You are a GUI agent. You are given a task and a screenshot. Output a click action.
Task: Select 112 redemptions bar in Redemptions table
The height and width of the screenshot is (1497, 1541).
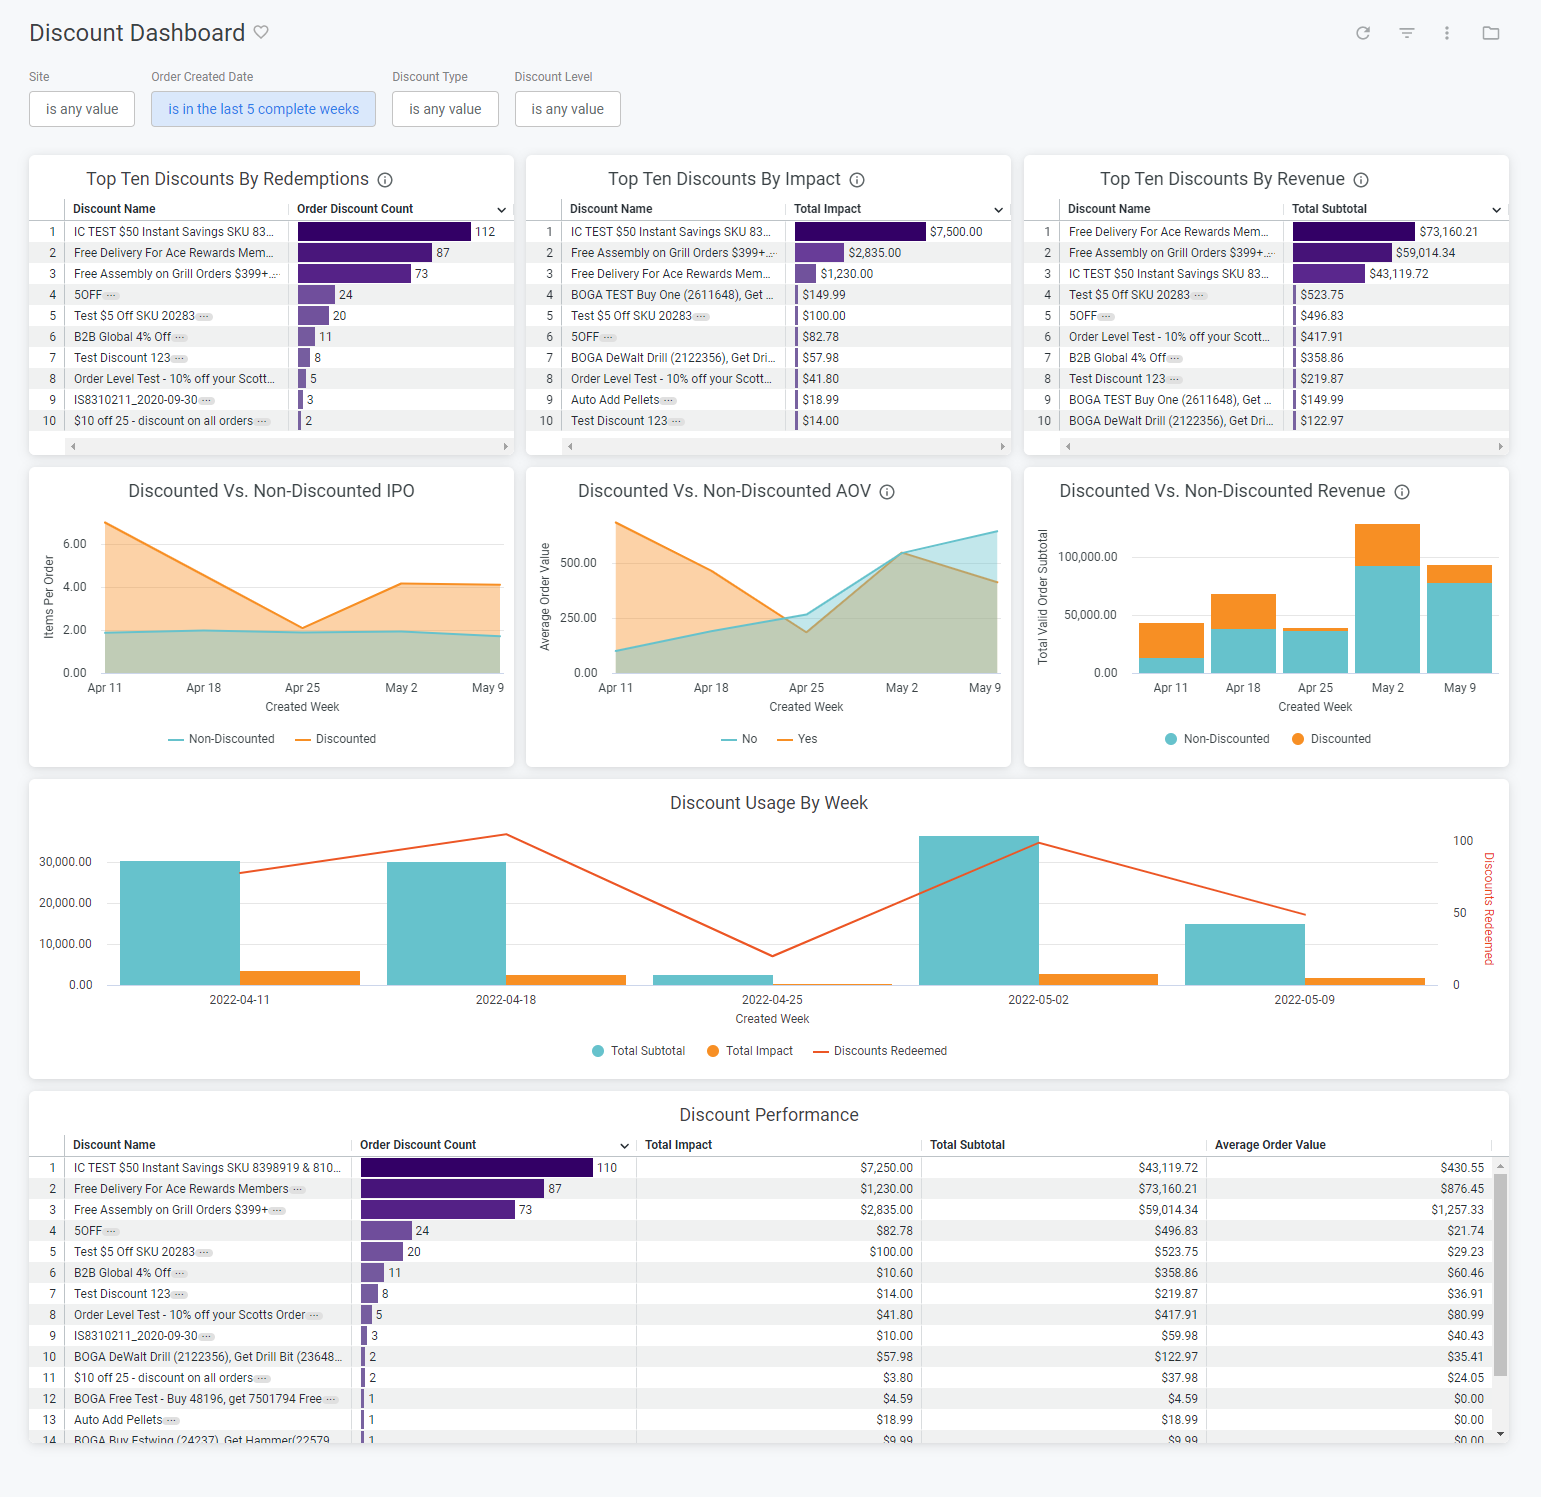click(x=384, y=232)
